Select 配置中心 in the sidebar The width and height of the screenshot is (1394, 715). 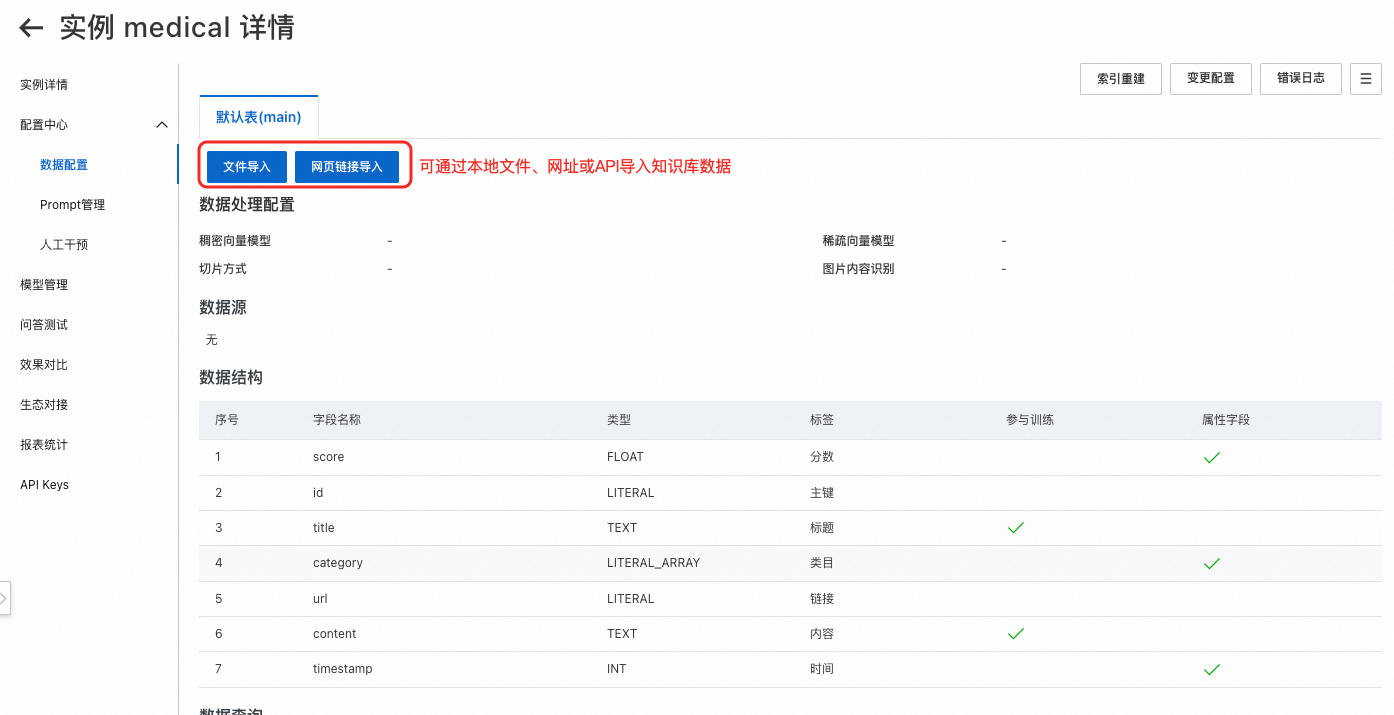coord(44,125)
